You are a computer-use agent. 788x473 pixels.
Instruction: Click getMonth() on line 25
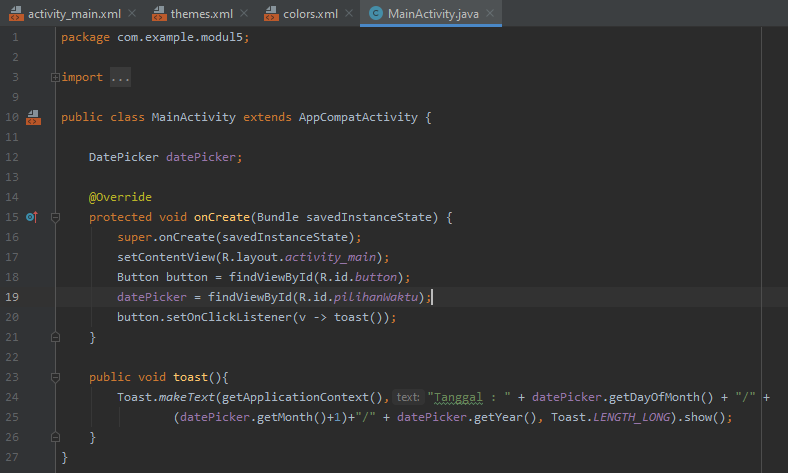pos(291,417)
